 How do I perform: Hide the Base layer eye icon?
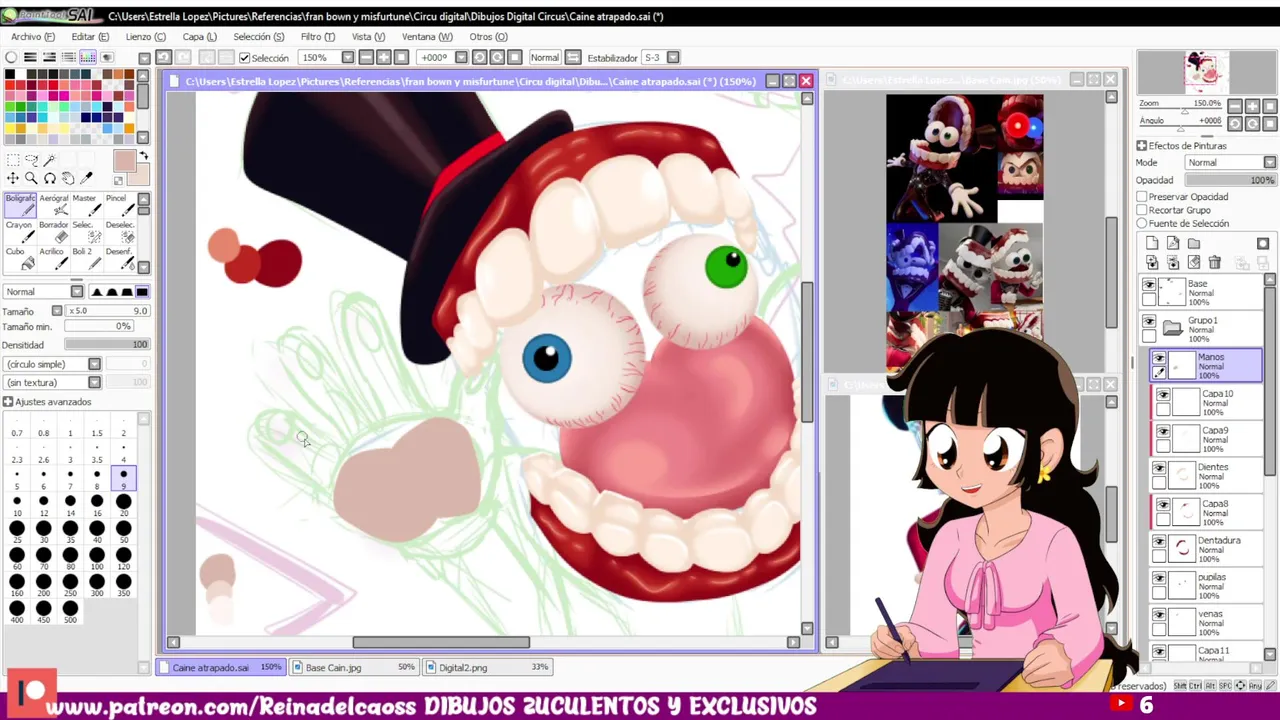1148,285
